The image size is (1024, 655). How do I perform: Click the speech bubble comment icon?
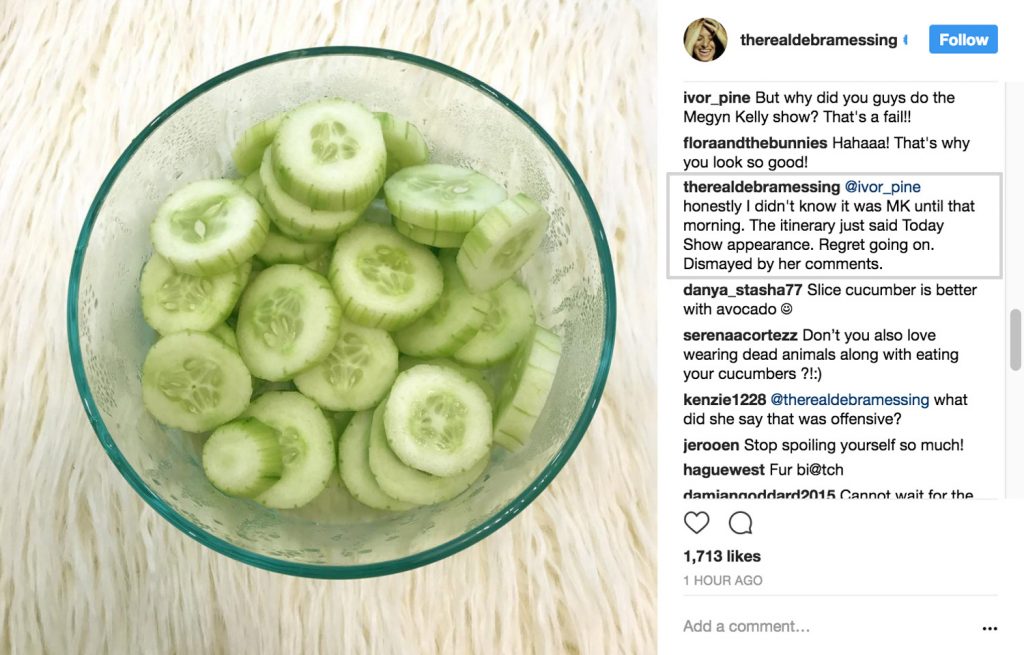pos(741,523)
